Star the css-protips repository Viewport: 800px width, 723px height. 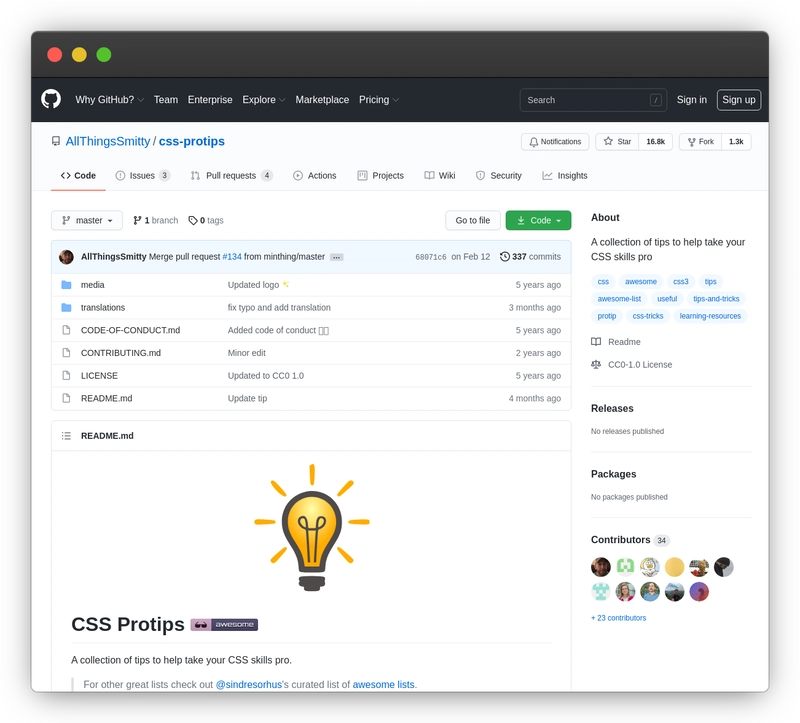coord(617,142)
